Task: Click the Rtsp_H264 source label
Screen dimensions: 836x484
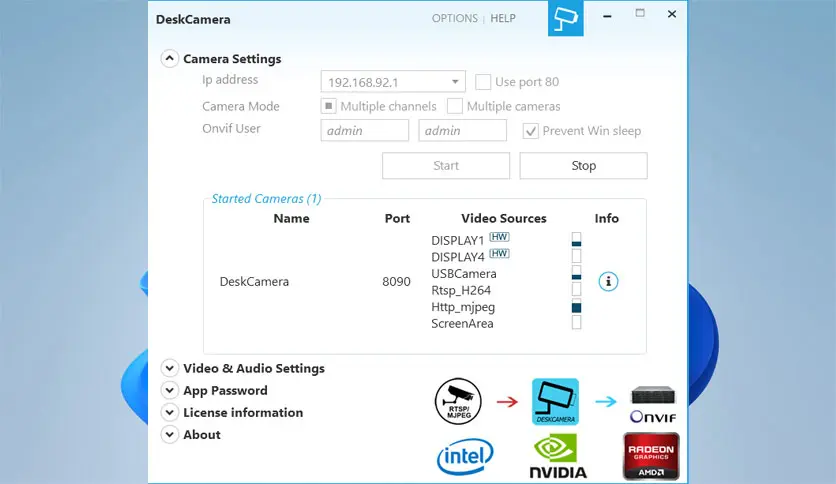Action: [461, 290]
